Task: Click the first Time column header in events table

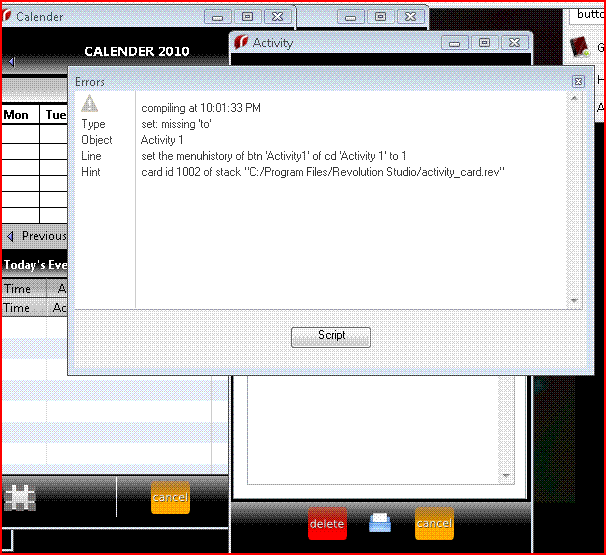Action: (24, 289)
